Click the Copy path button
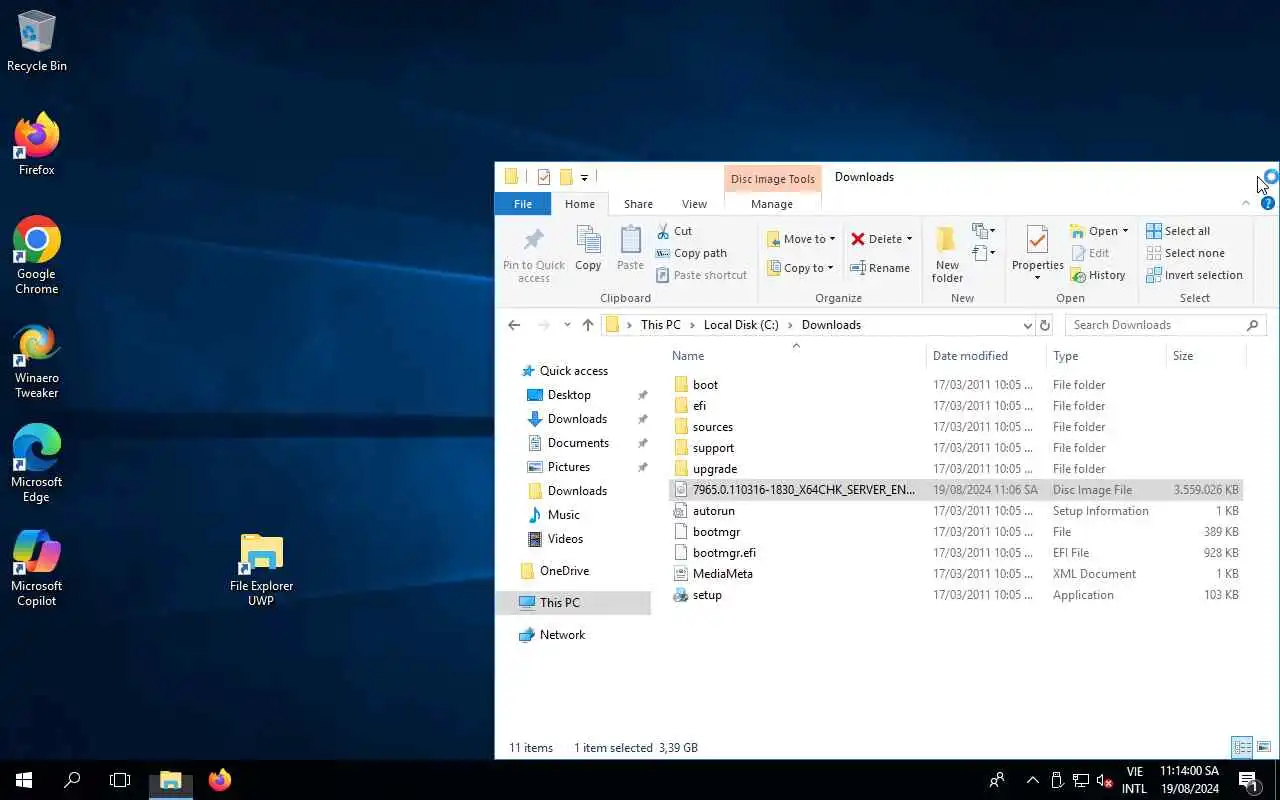The image size is (1280, 800). coord(691,253)
